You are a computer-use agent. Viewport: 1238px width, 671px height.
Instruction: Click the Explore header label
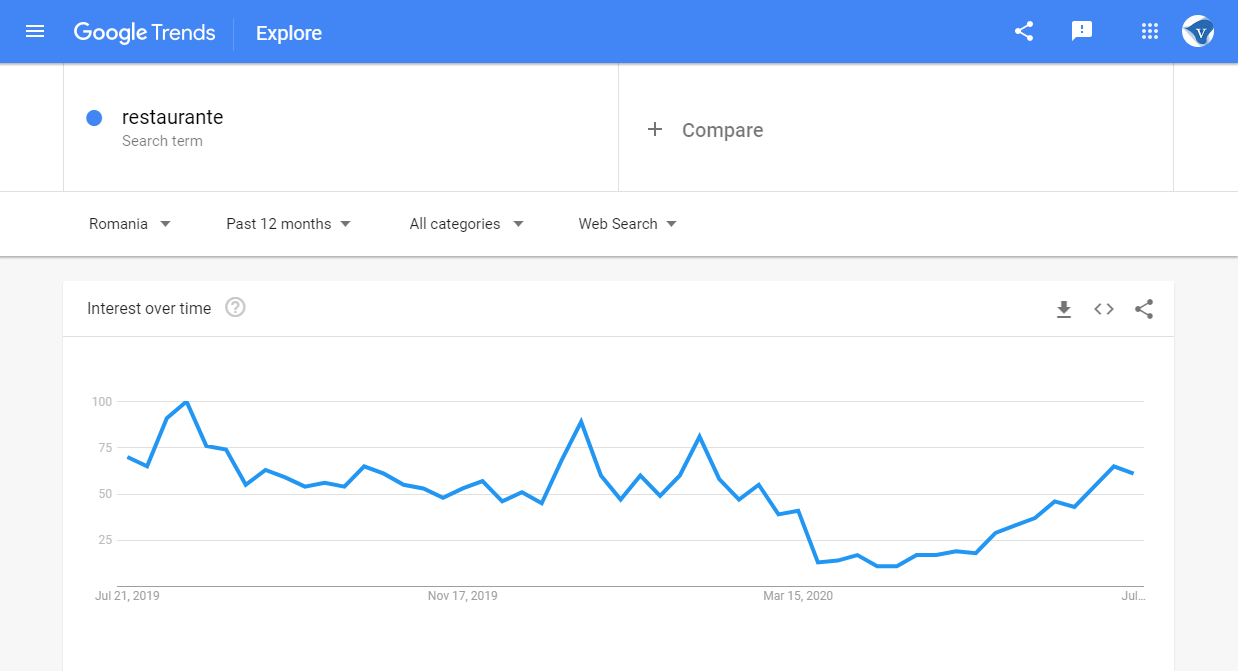[289, 33]
